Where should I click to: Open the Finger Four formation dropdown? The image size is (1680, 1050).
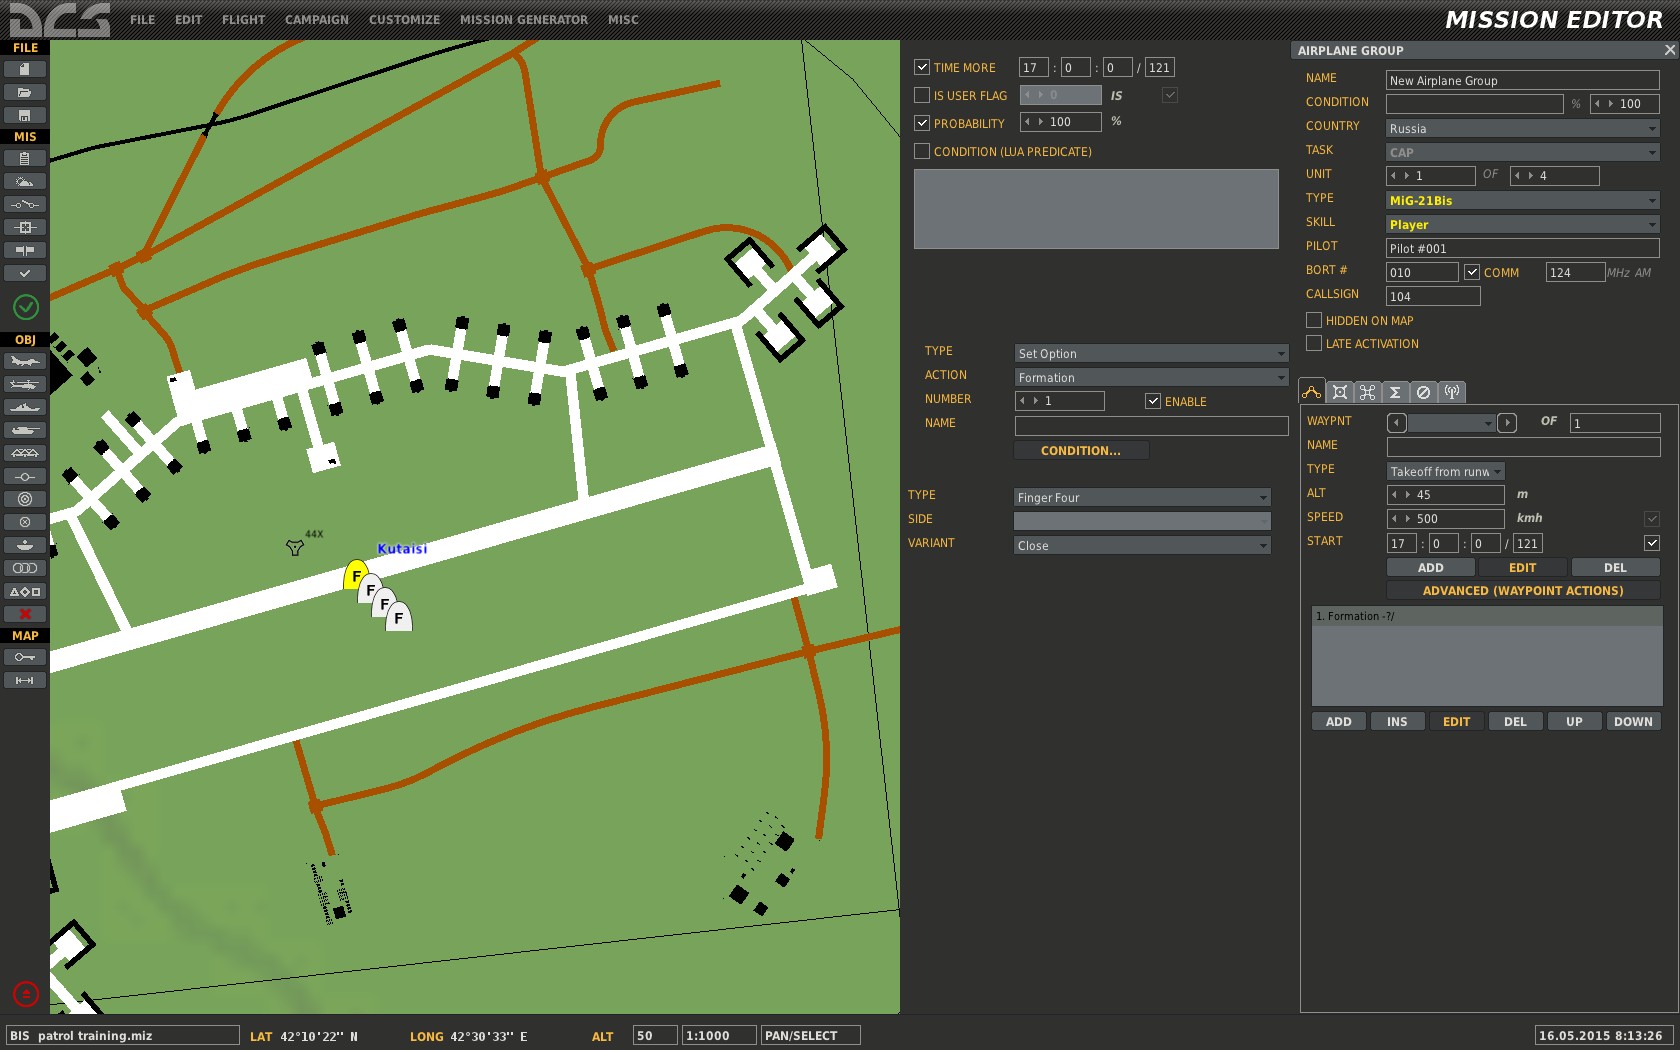(x=1142, y=497)
